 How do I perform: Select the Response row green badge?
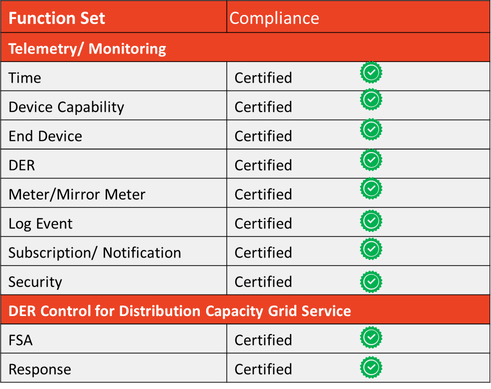click(x=371, y=368)
